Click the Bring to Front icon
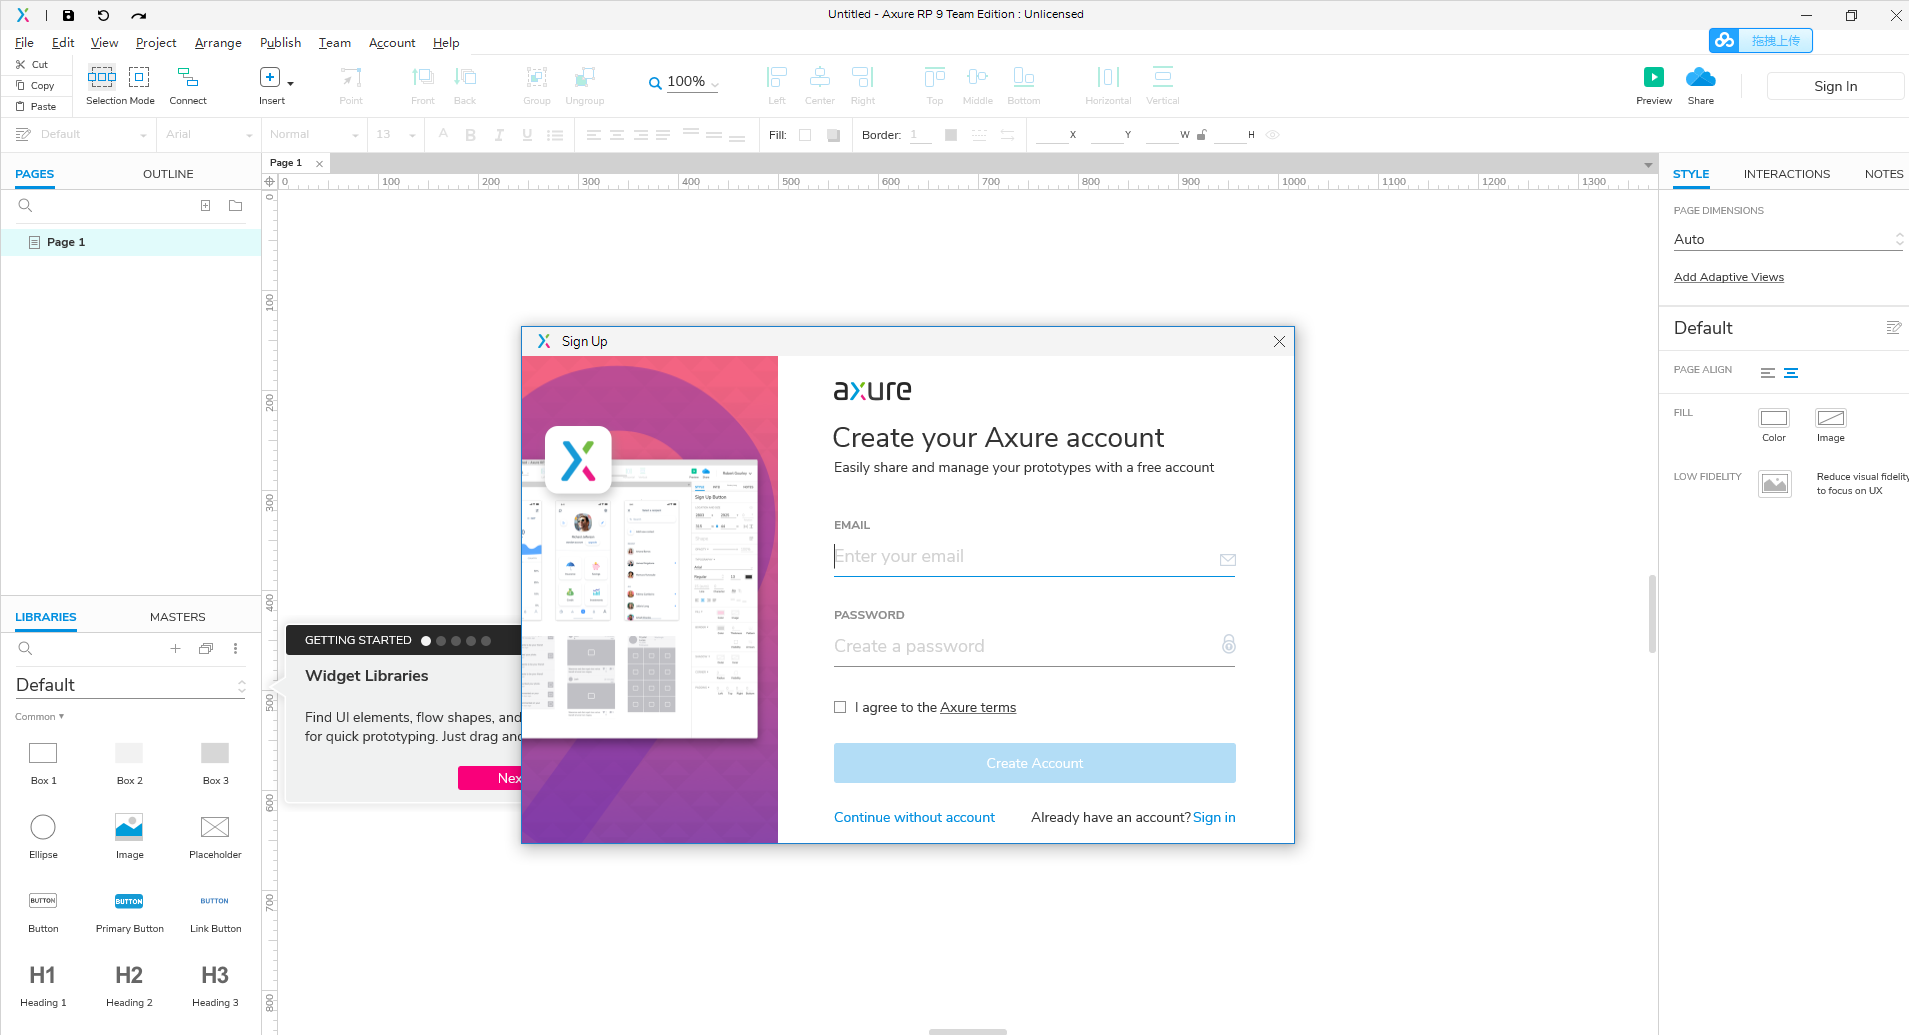This screenshot has height=1035, width=1909. 422,80
